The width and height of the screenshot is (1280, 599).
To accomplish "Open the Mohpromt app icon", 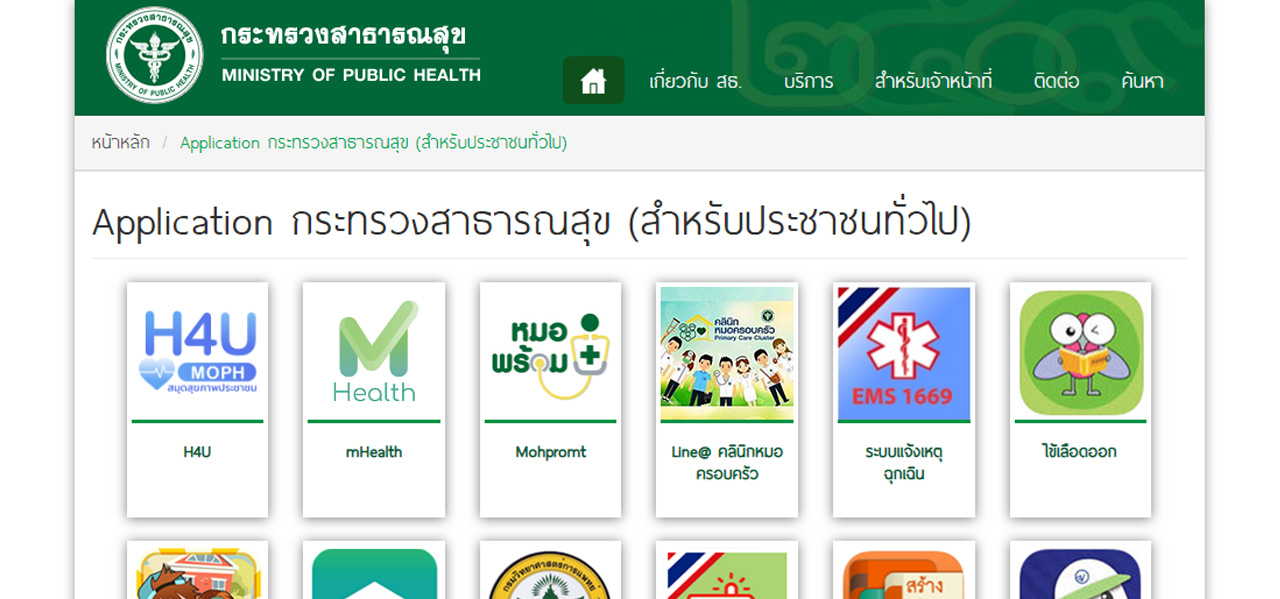I will (x=550, y=352).
